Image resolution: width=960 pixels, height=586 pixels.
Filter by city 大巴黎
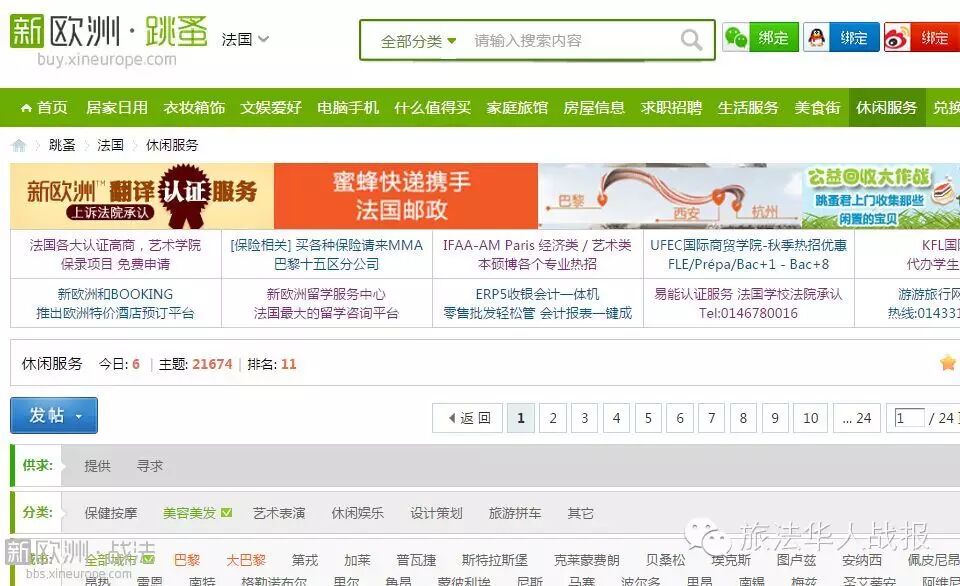pyautogui.click(x=246, y=560)
